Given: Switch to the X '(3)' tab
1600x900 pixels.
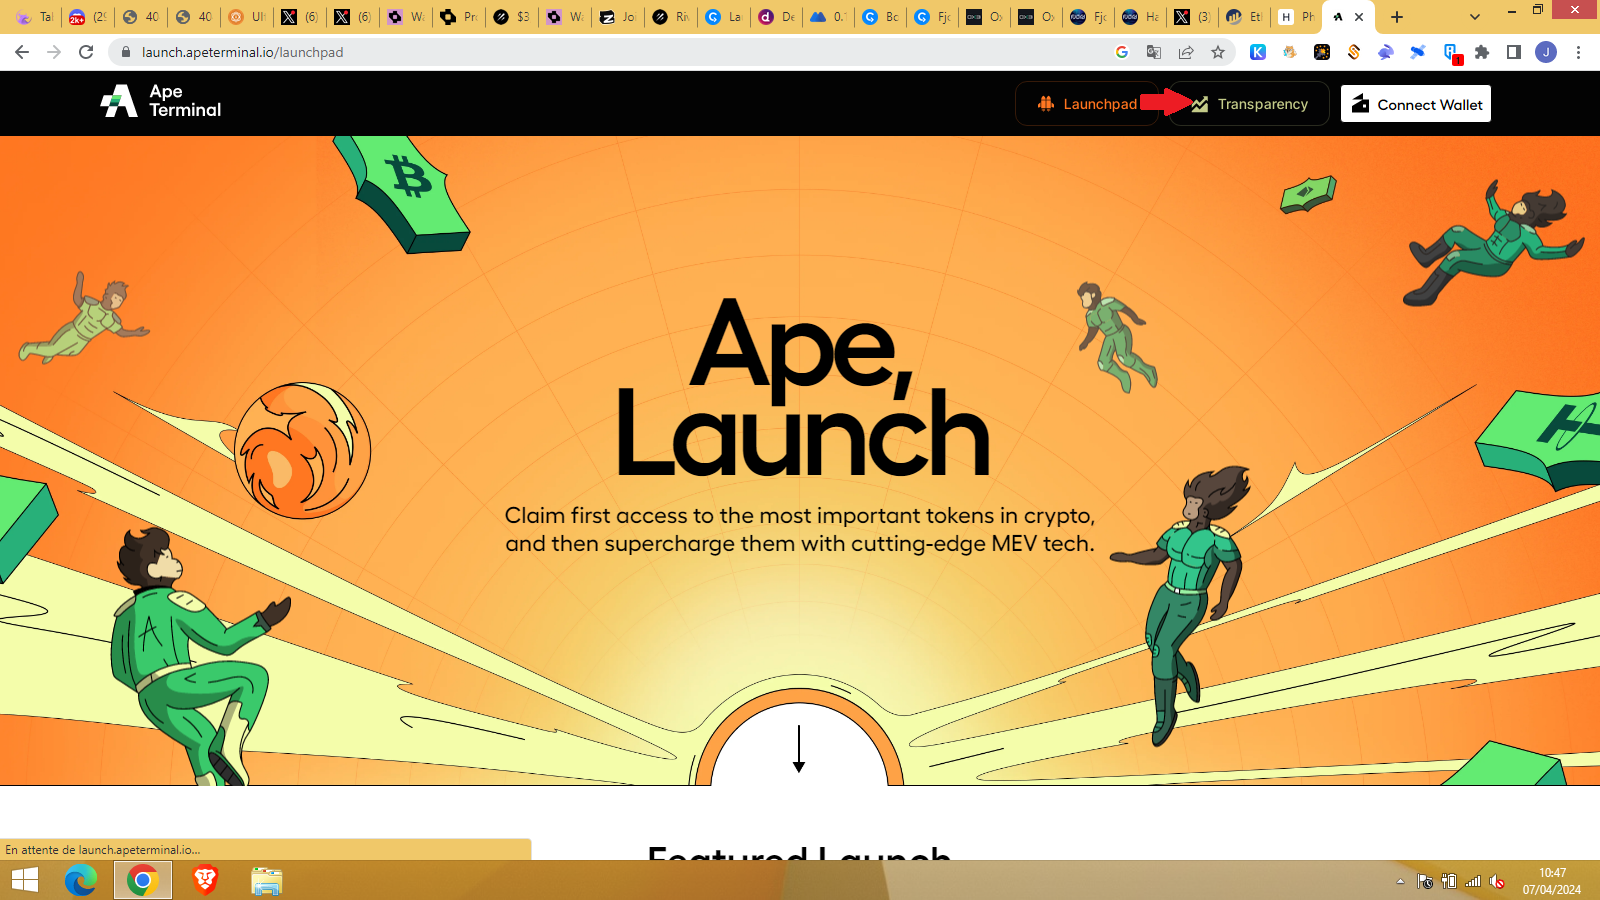Looking at the screenshot, I should point(1192,17).
